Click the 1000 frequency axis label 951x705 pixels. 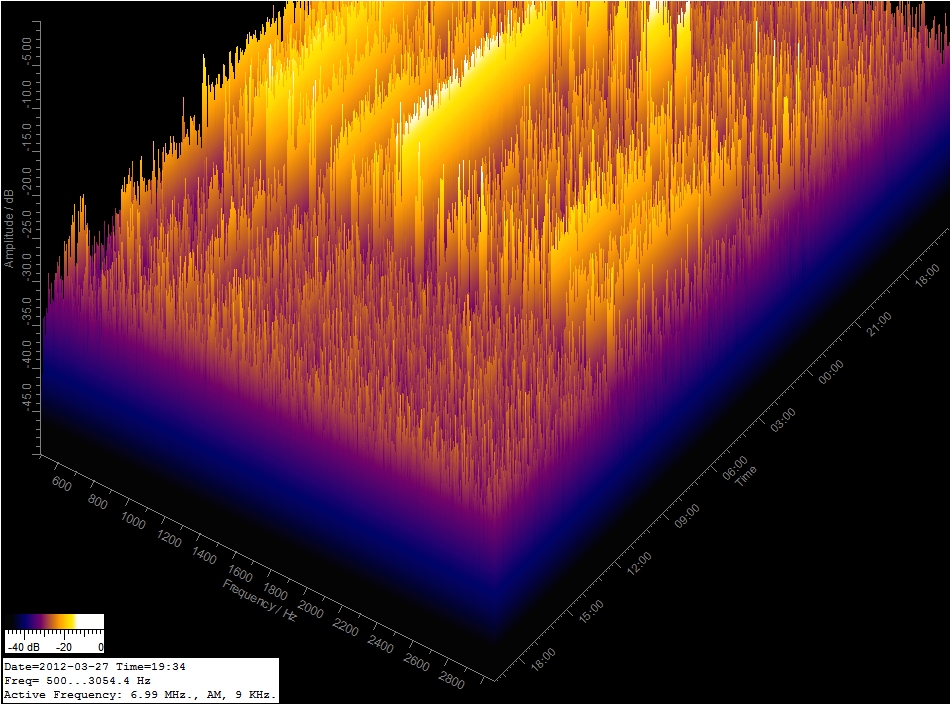click(133, 521)
